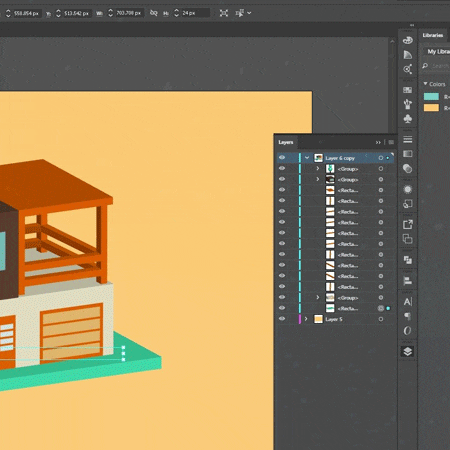
Task: Click the stepper arrows for the width value
Action: coord(110,13)
